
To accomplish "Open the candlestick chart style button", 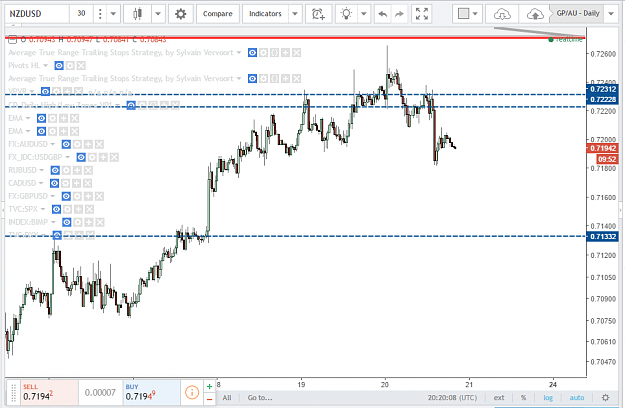I will click(x=138, y=14).
